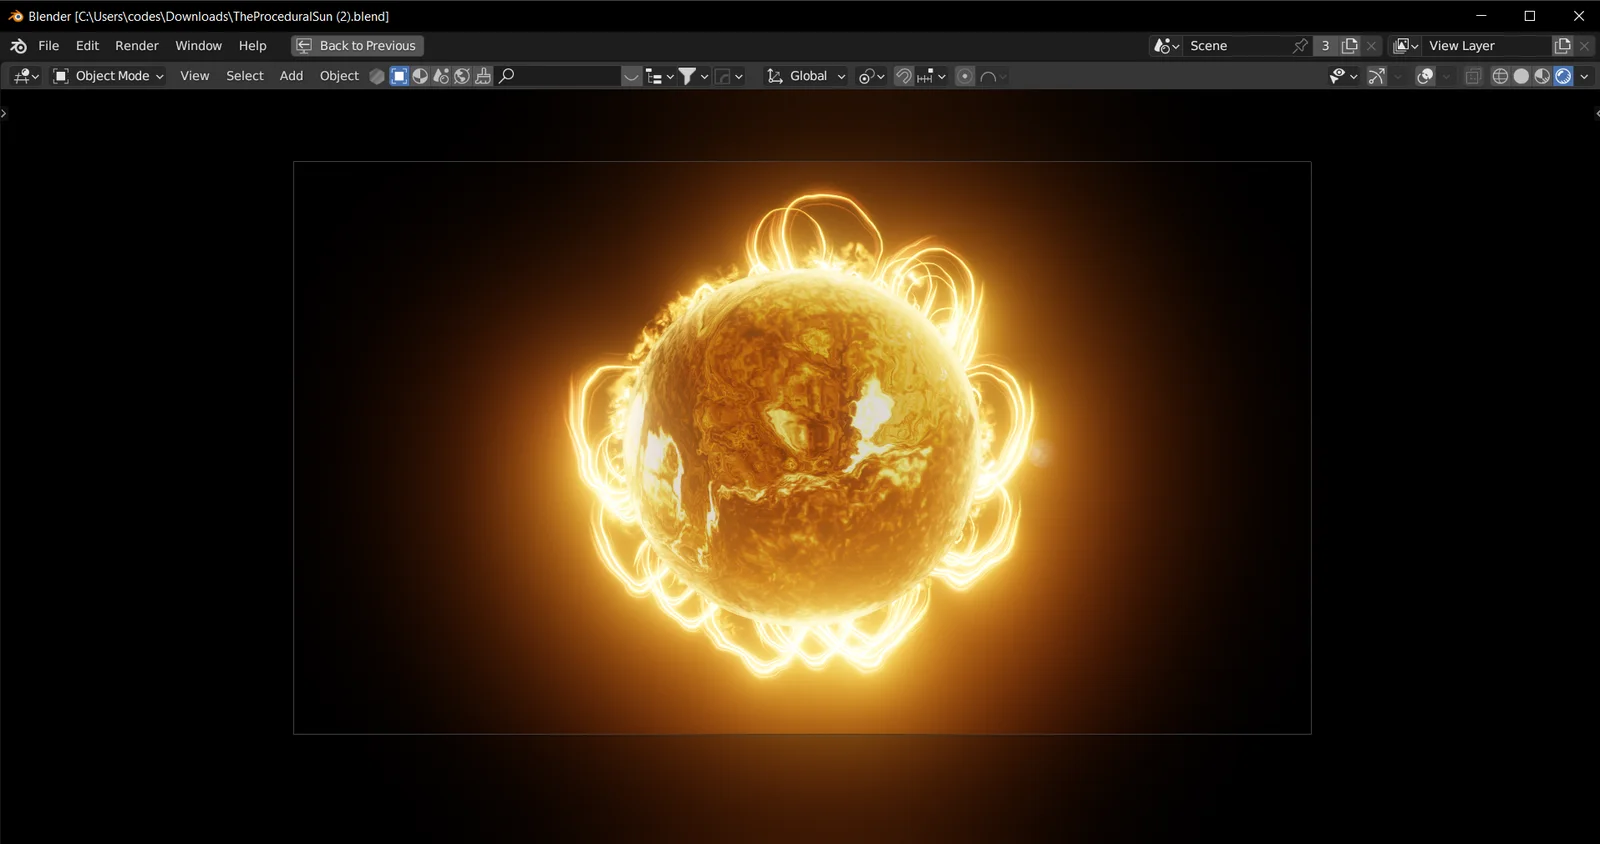Open the Render menu
Image resolution: width=1600 pixels, height=844 pixels.
pos(137,46)
